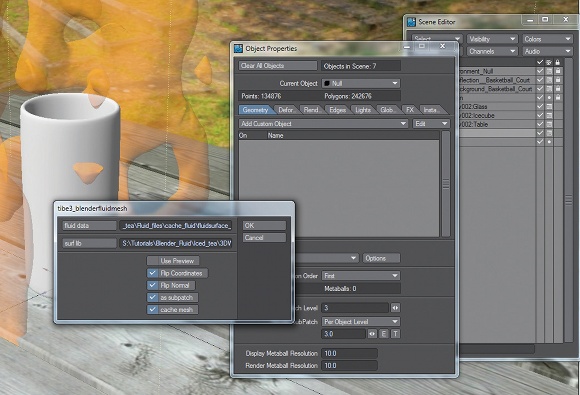The height and width of the screenshot is (395, 580).
Task: Open the Colors dropdown in Scene Editor
Action: (x=547, y=39)
